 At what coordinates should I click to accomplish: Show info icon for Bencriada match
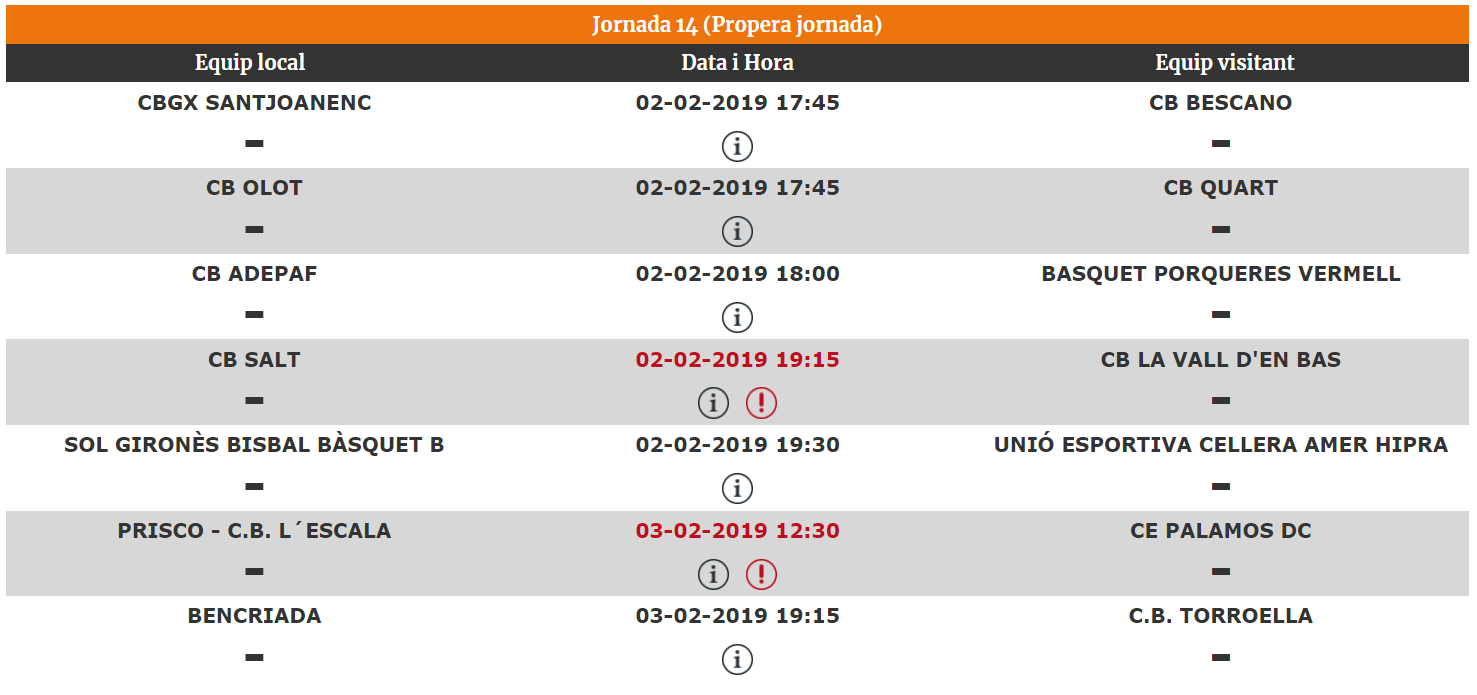(737, 660)
